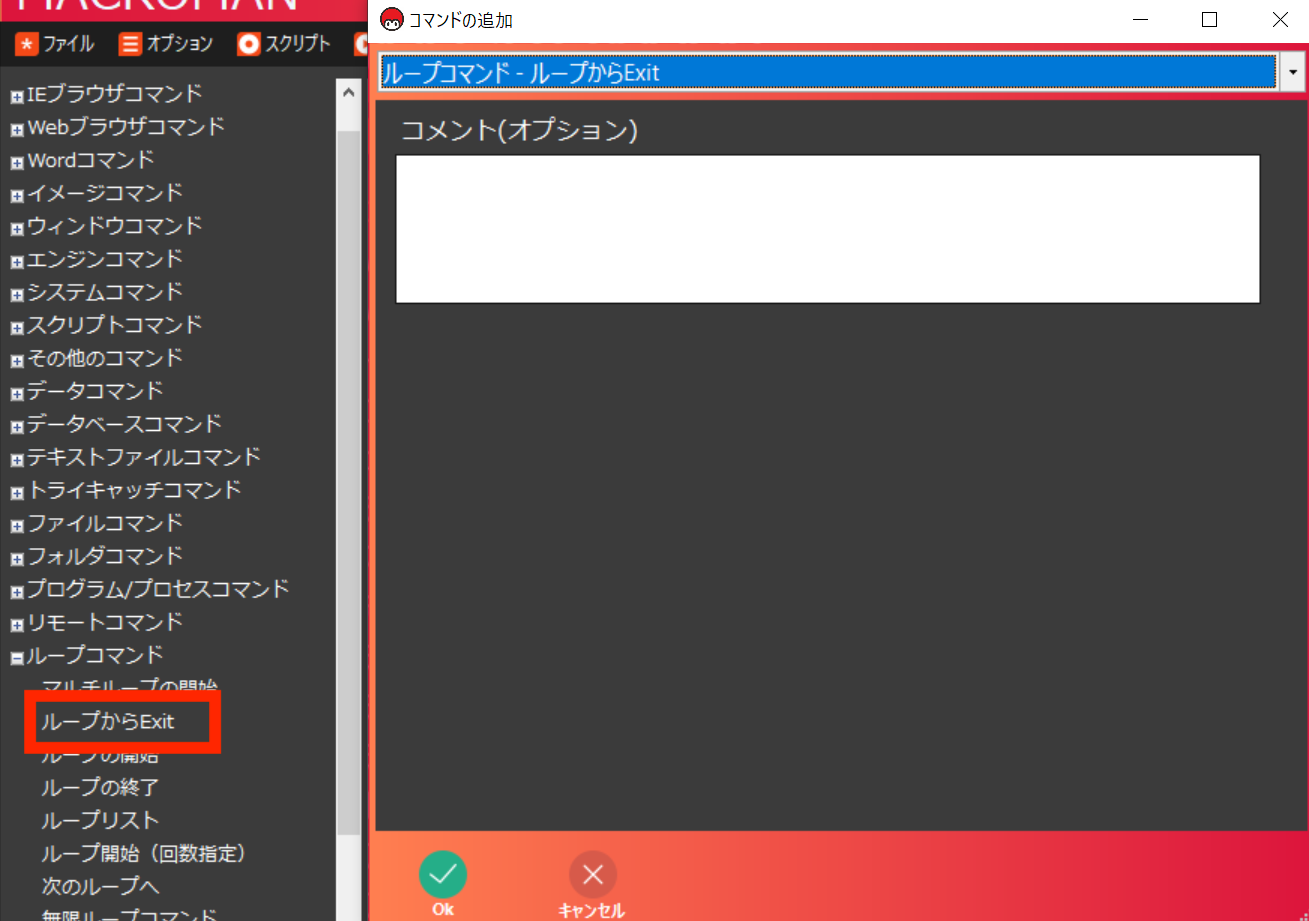The image size is (1309, 921).
Task: Select リモートコマンド in the tree
Action: 105,622
